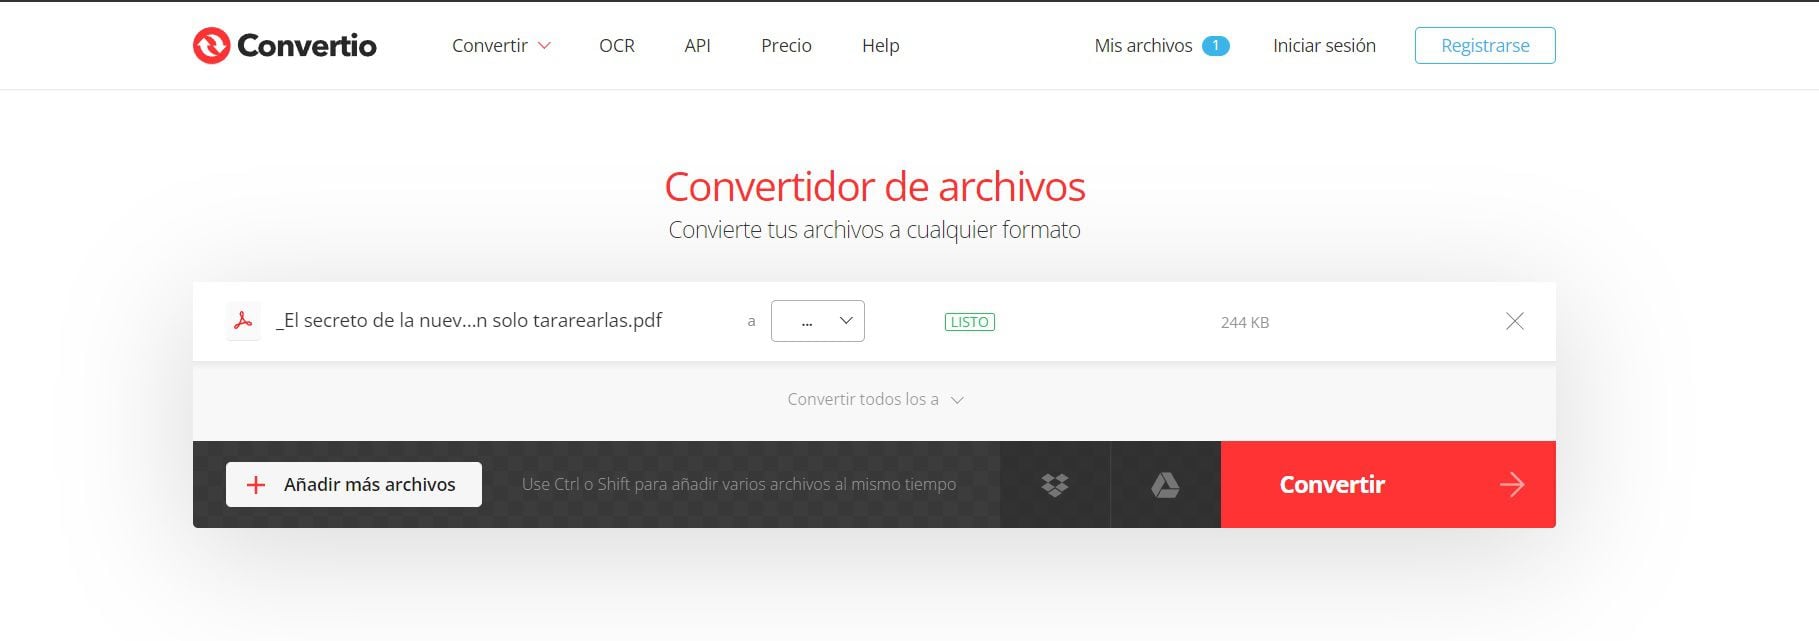Choose a file from Dropbox
Image resolution: width=1819 pixels, height=641 pixels.
1055,485
